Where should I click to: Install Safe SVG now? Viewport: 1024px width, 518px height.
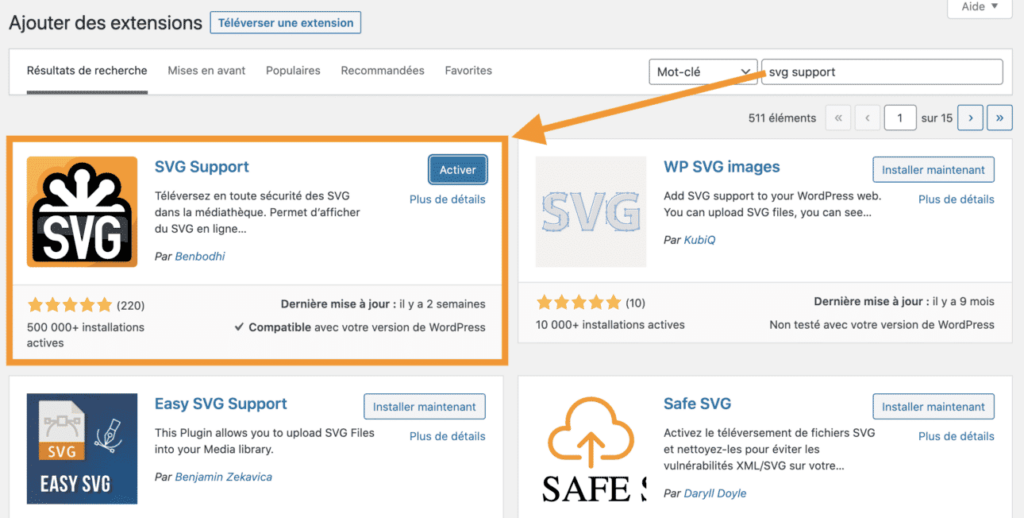click(x=933, y=406)
